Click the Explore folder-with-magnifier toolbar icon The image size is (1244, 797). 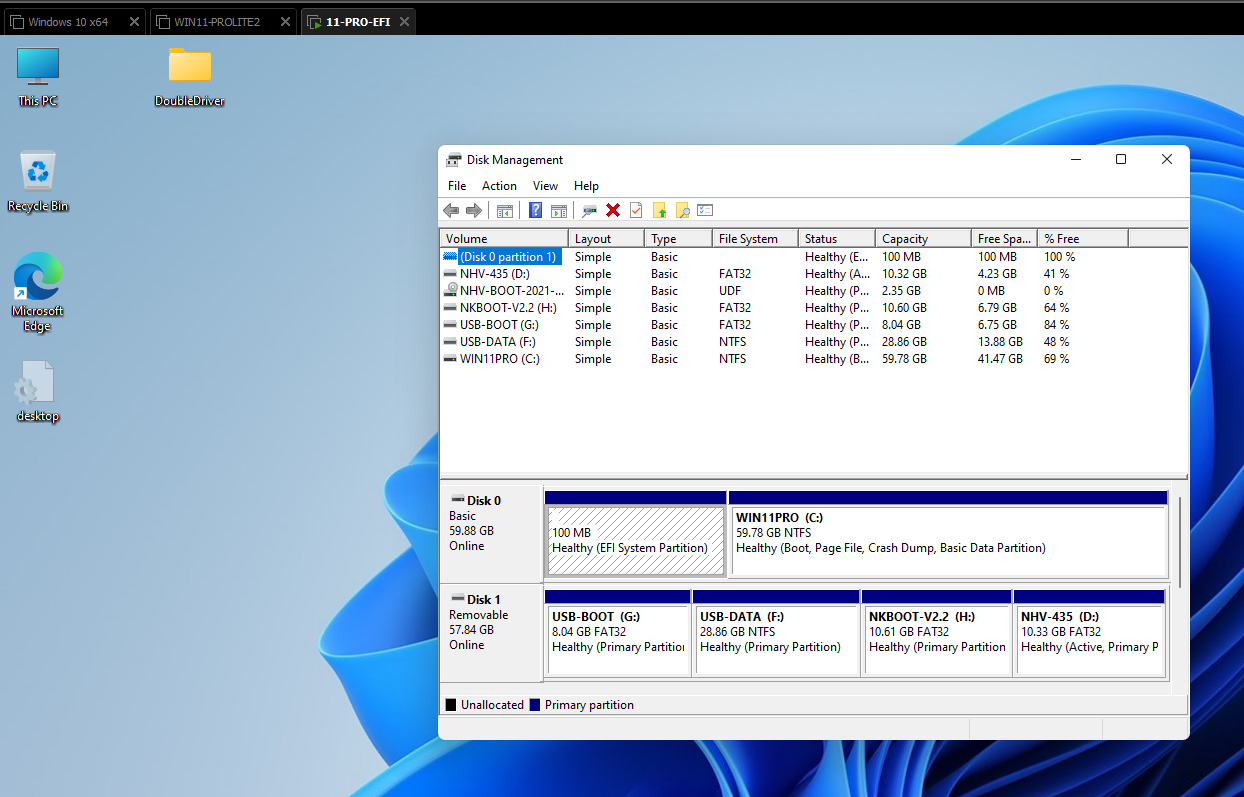coord(683,210)
